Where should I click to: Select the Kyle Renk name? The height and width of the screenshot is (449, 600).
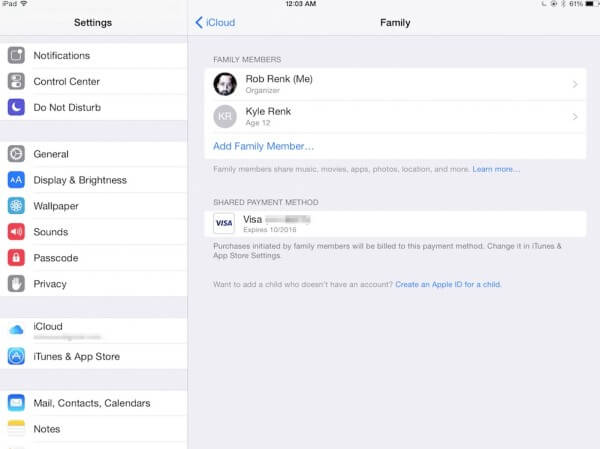click(x=268, y=111)
